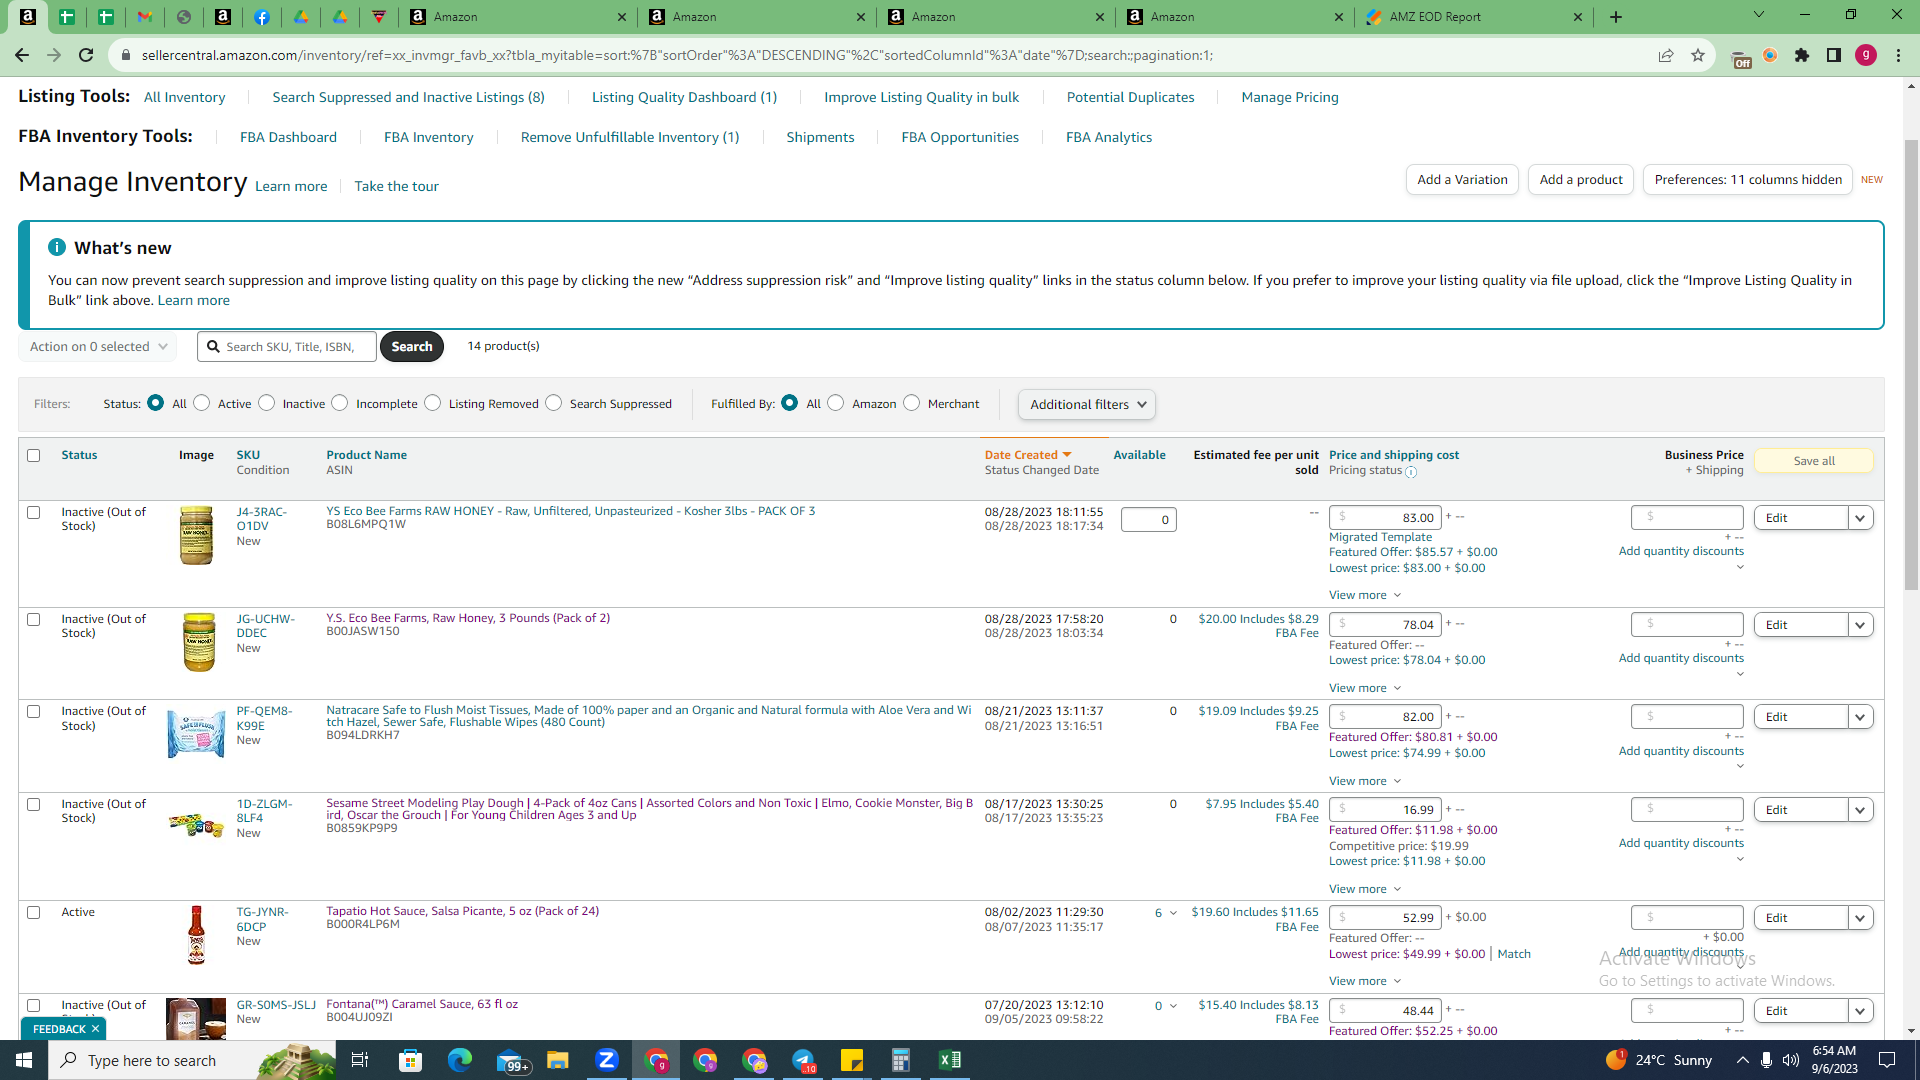This screenshot has width=1920, height=1080.
Task: Open the Mail app from the taskbar
Action: coord(511,1060)
